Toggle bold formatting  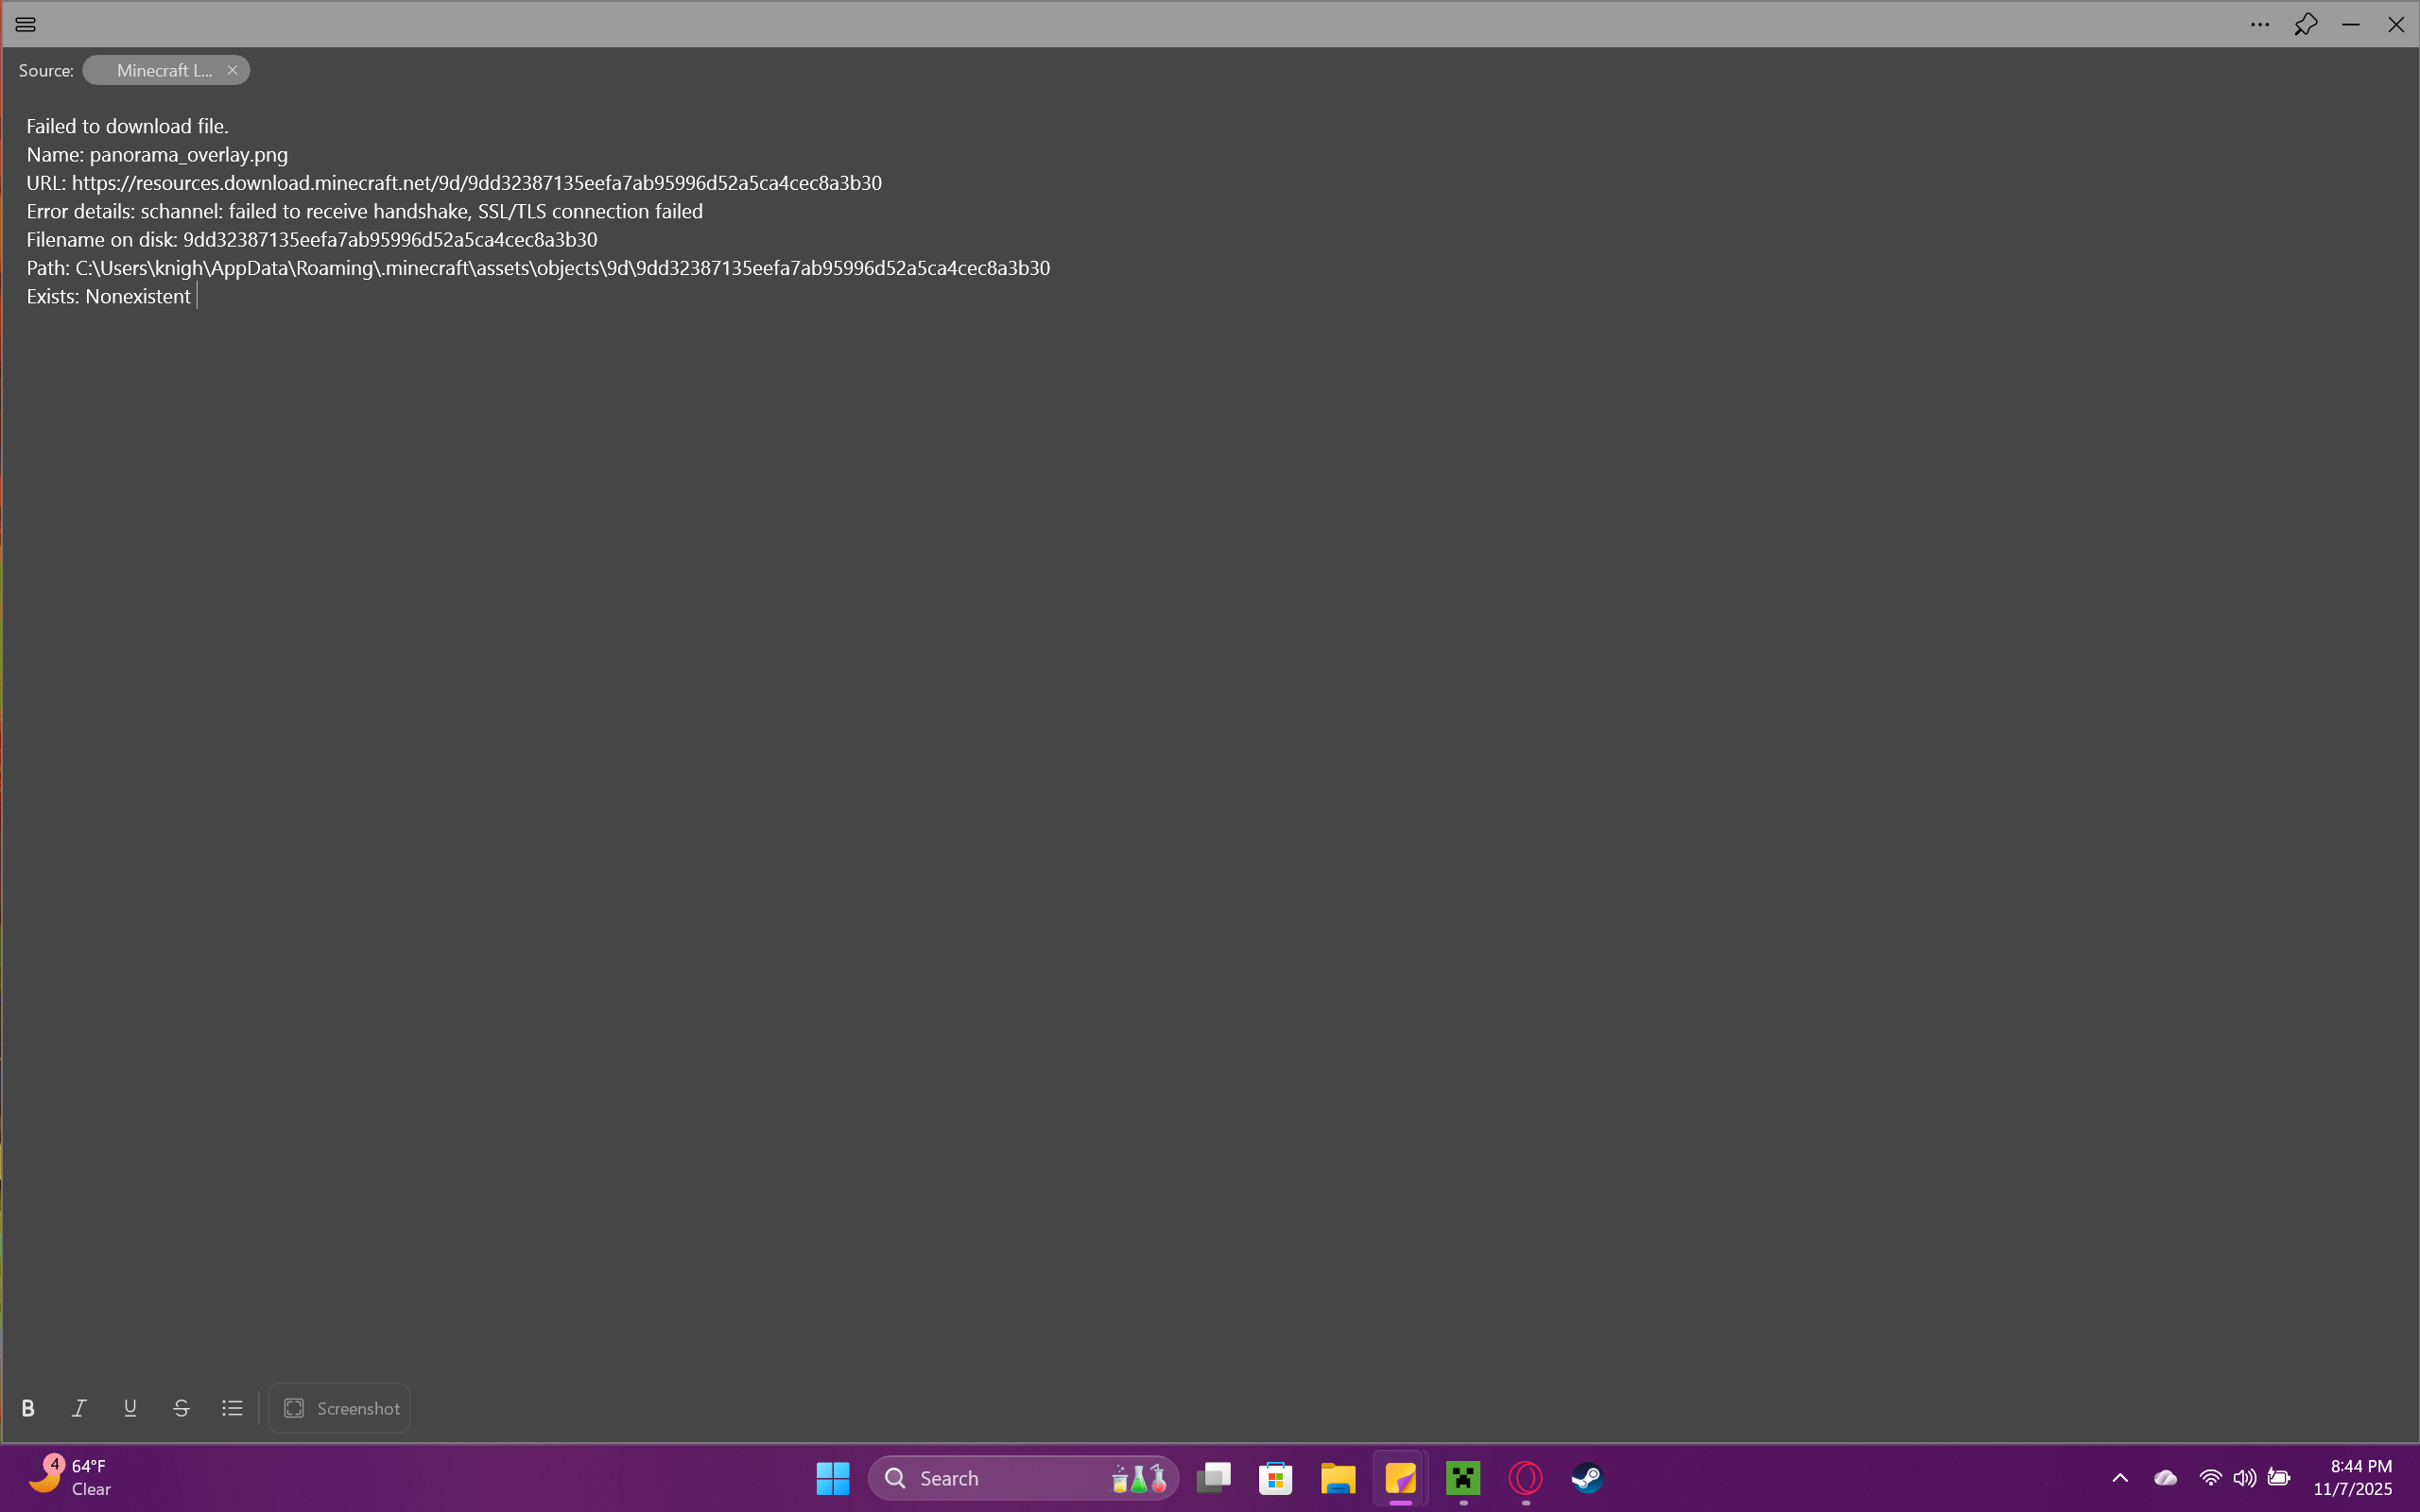(28, 1408)
